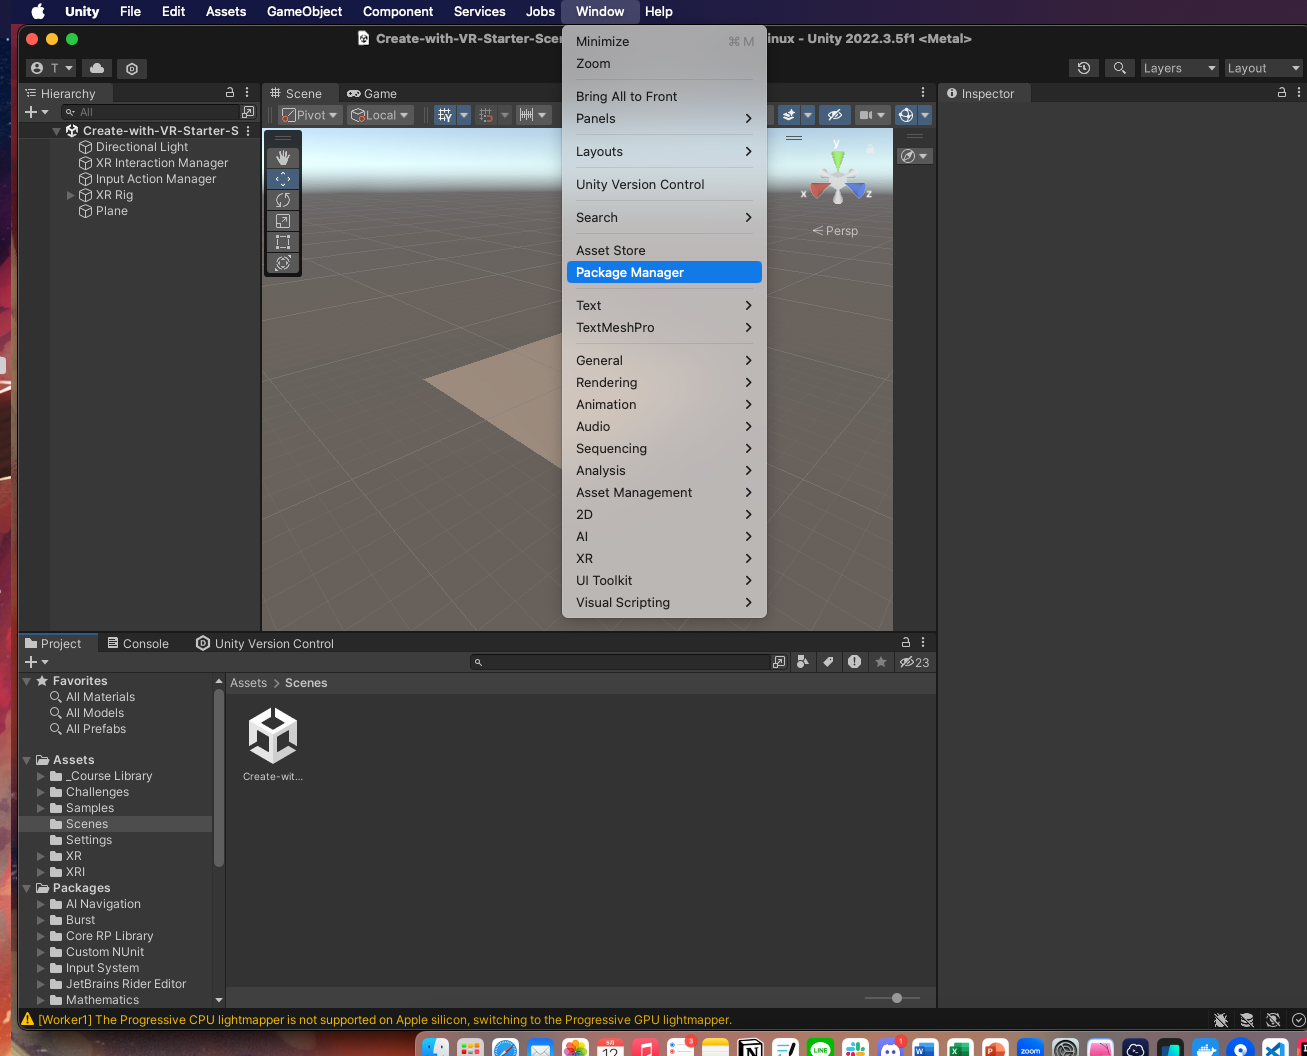Toggle the Project panel lock
This screenshot has width=1307, height=1056.
tap(906, 642)
